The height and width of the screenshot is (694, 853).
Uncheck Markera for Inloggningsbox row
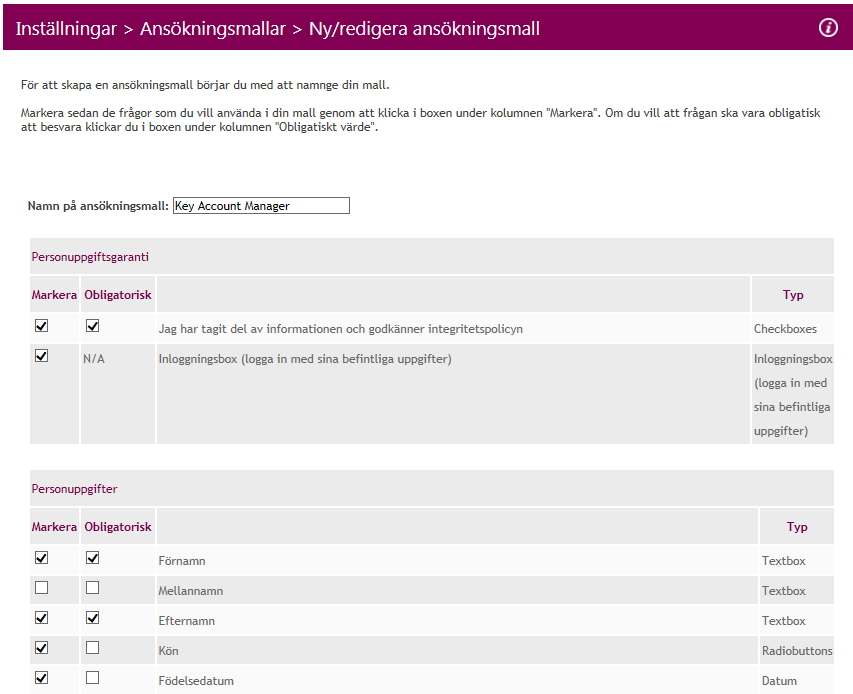point(41,356)
